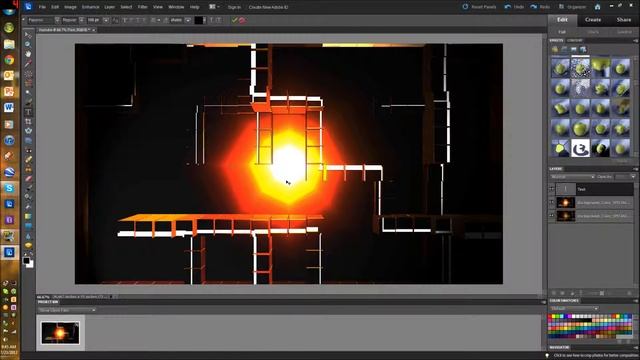Click the Sign In link
Image resolution: width=640 pixels, height=360 pixels.
234,7
